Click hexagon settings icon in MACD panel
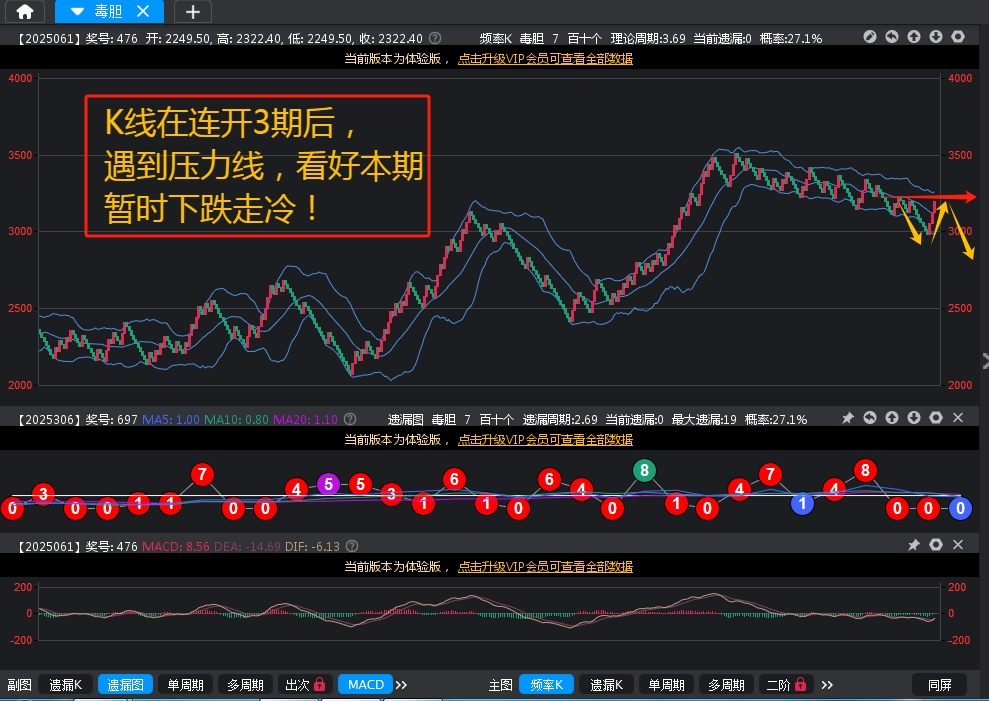This screenshot has height=701, width=989. 936,545
